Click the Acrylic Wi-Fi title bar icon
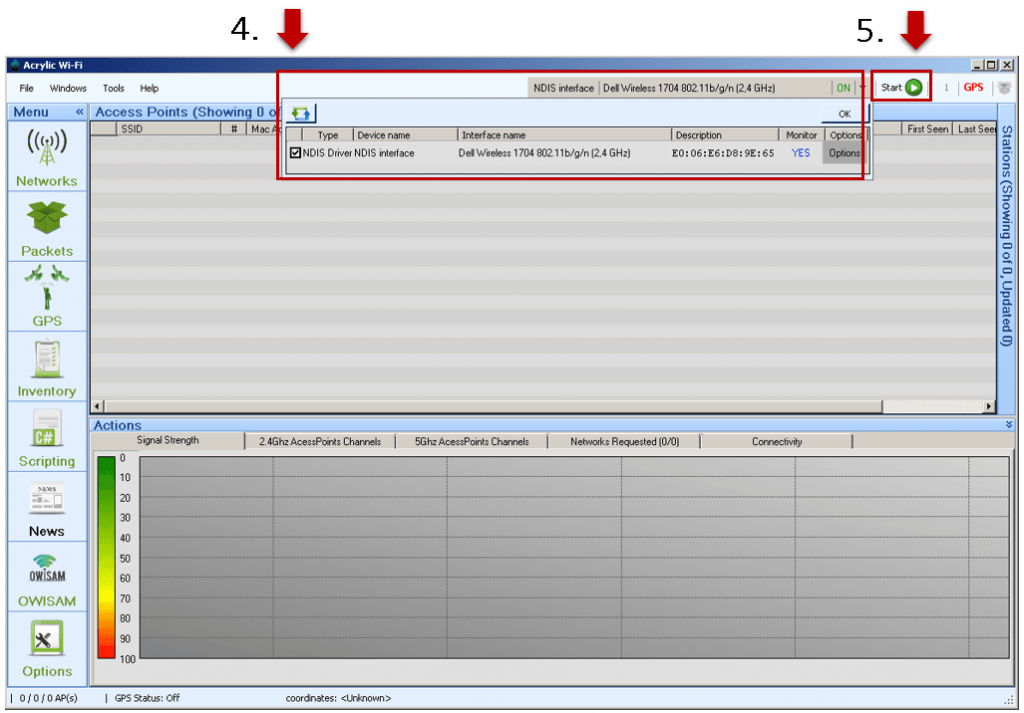 tap(15, 65)
